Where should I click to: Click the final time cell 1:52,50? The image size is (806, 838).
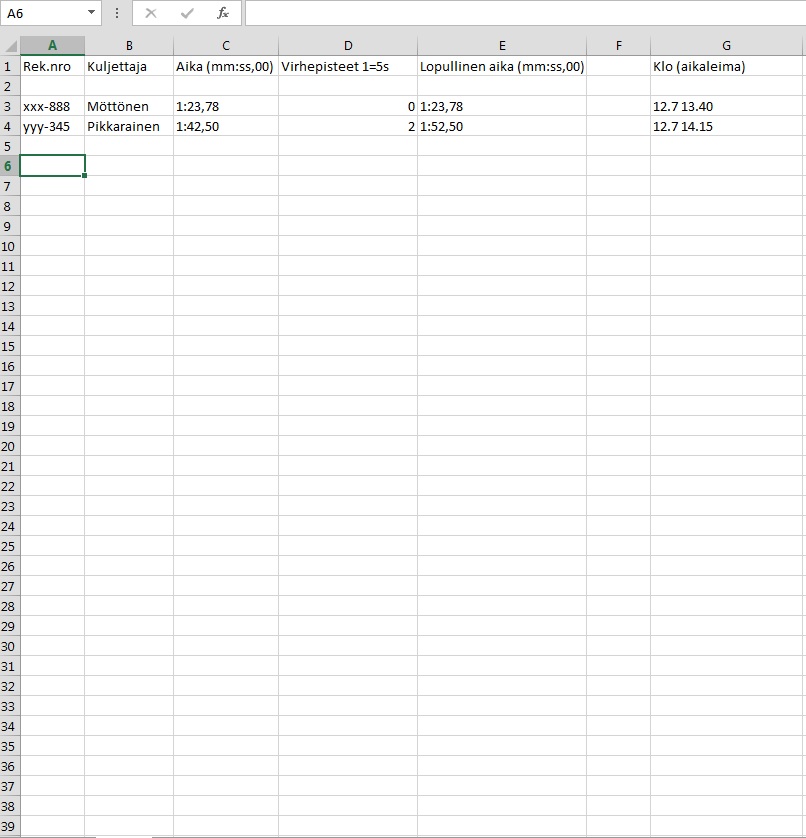501,126
